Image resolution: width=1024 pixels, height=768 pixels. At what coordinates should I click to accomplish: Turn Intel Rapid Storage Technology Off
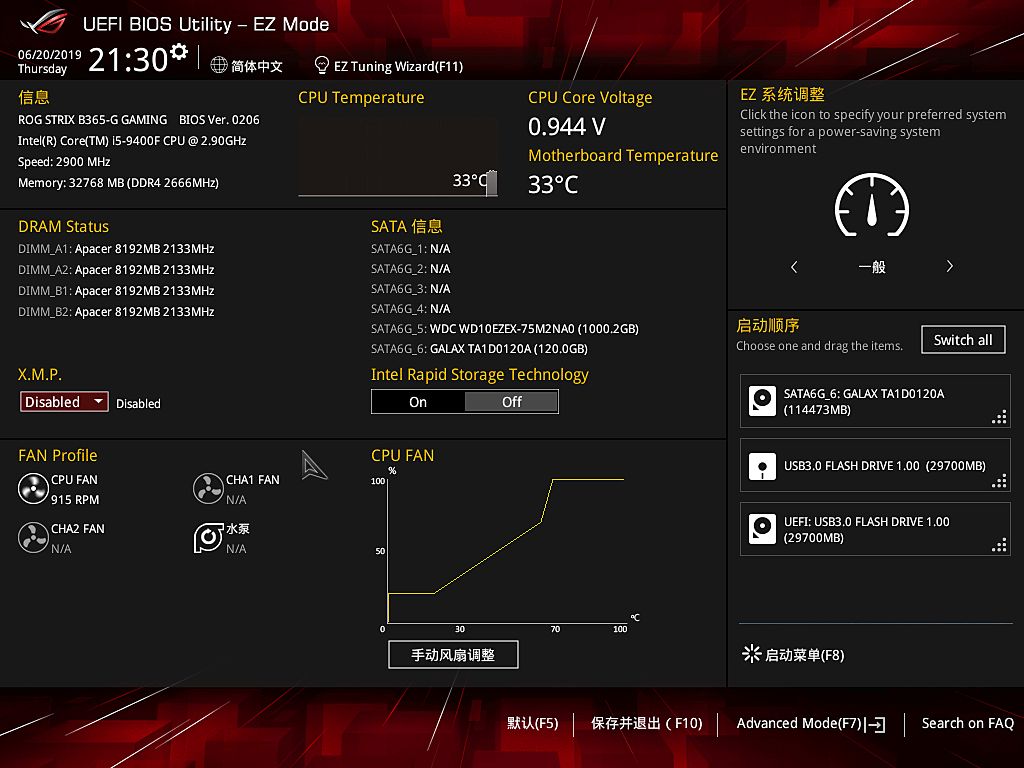pyautogui.click(x=511, y=402)
